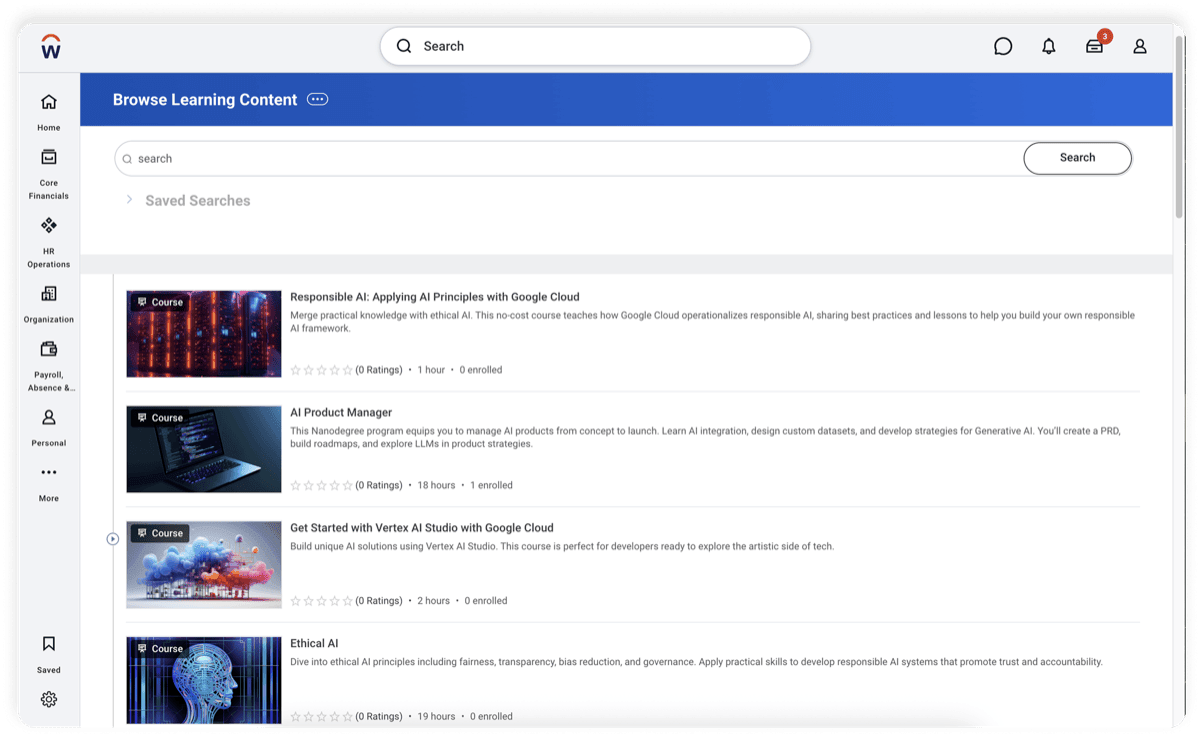Click the '1 hour' duration text
This screenshot has width=1200, height=737.
431,370
